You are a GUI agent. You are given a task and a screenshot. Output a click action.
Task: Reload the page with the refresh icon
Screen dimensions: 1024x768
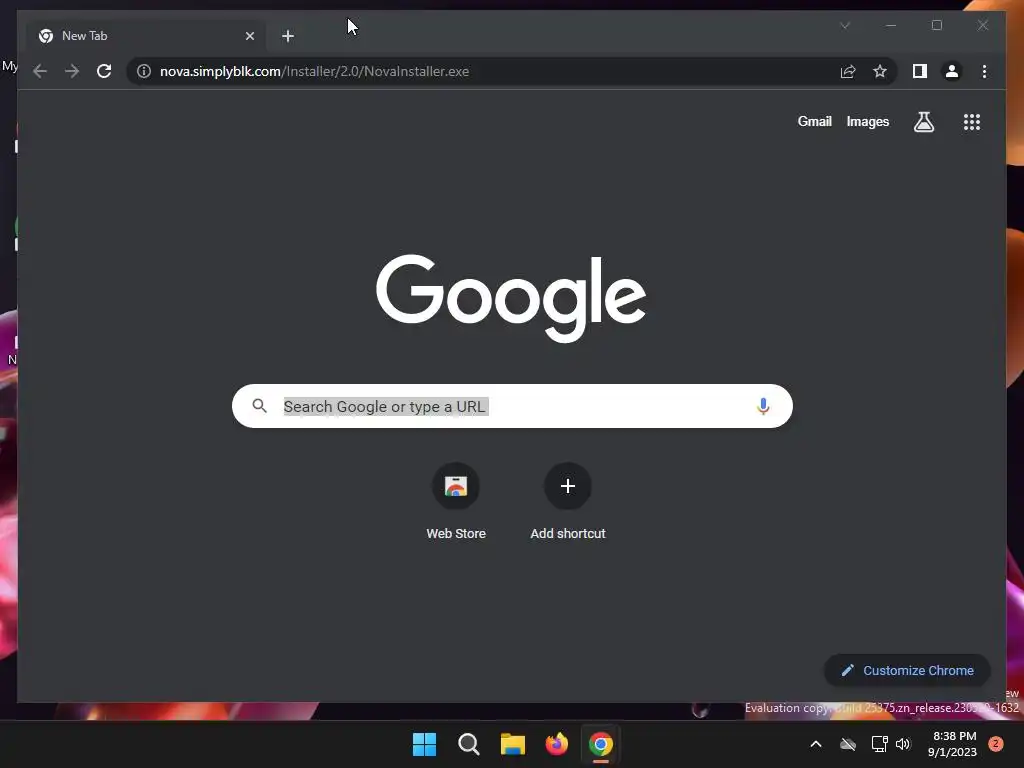tap(104, 71)
